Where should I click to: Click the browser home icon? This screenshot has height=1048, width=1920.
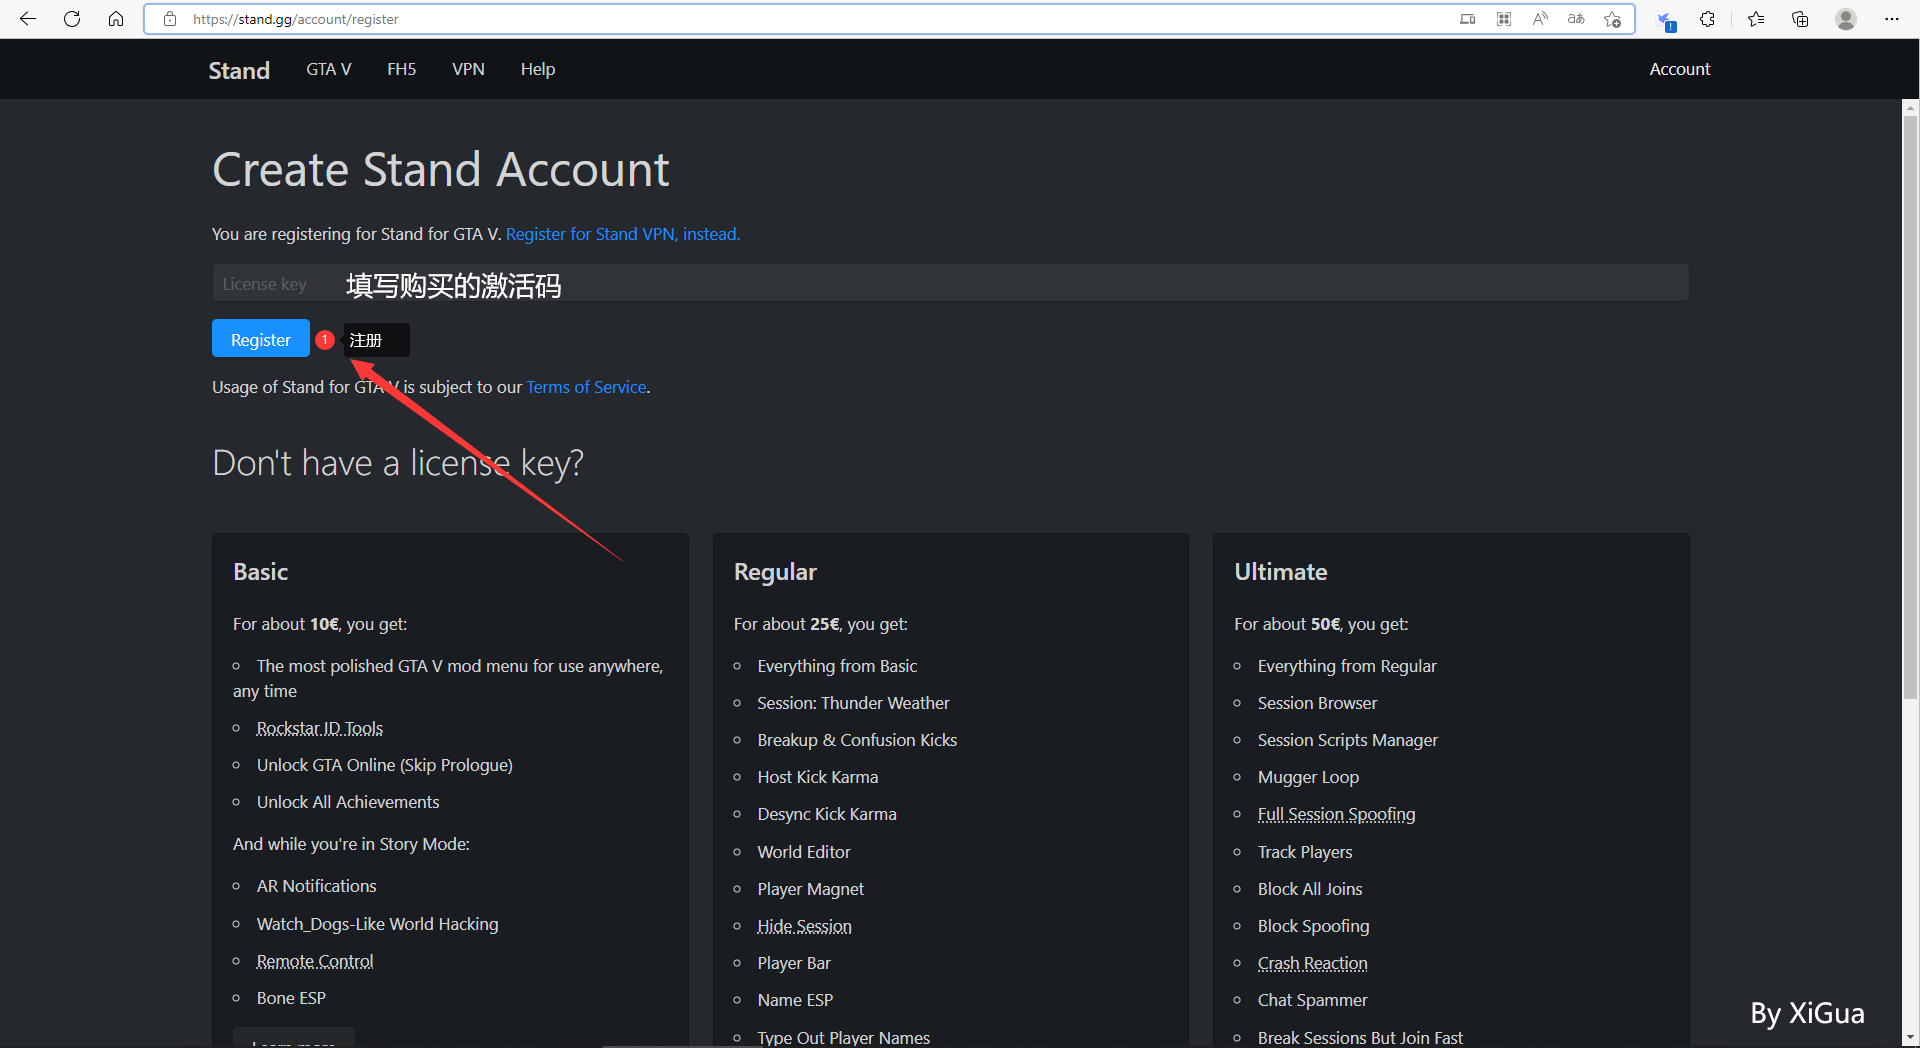click(x=116, y=19)
